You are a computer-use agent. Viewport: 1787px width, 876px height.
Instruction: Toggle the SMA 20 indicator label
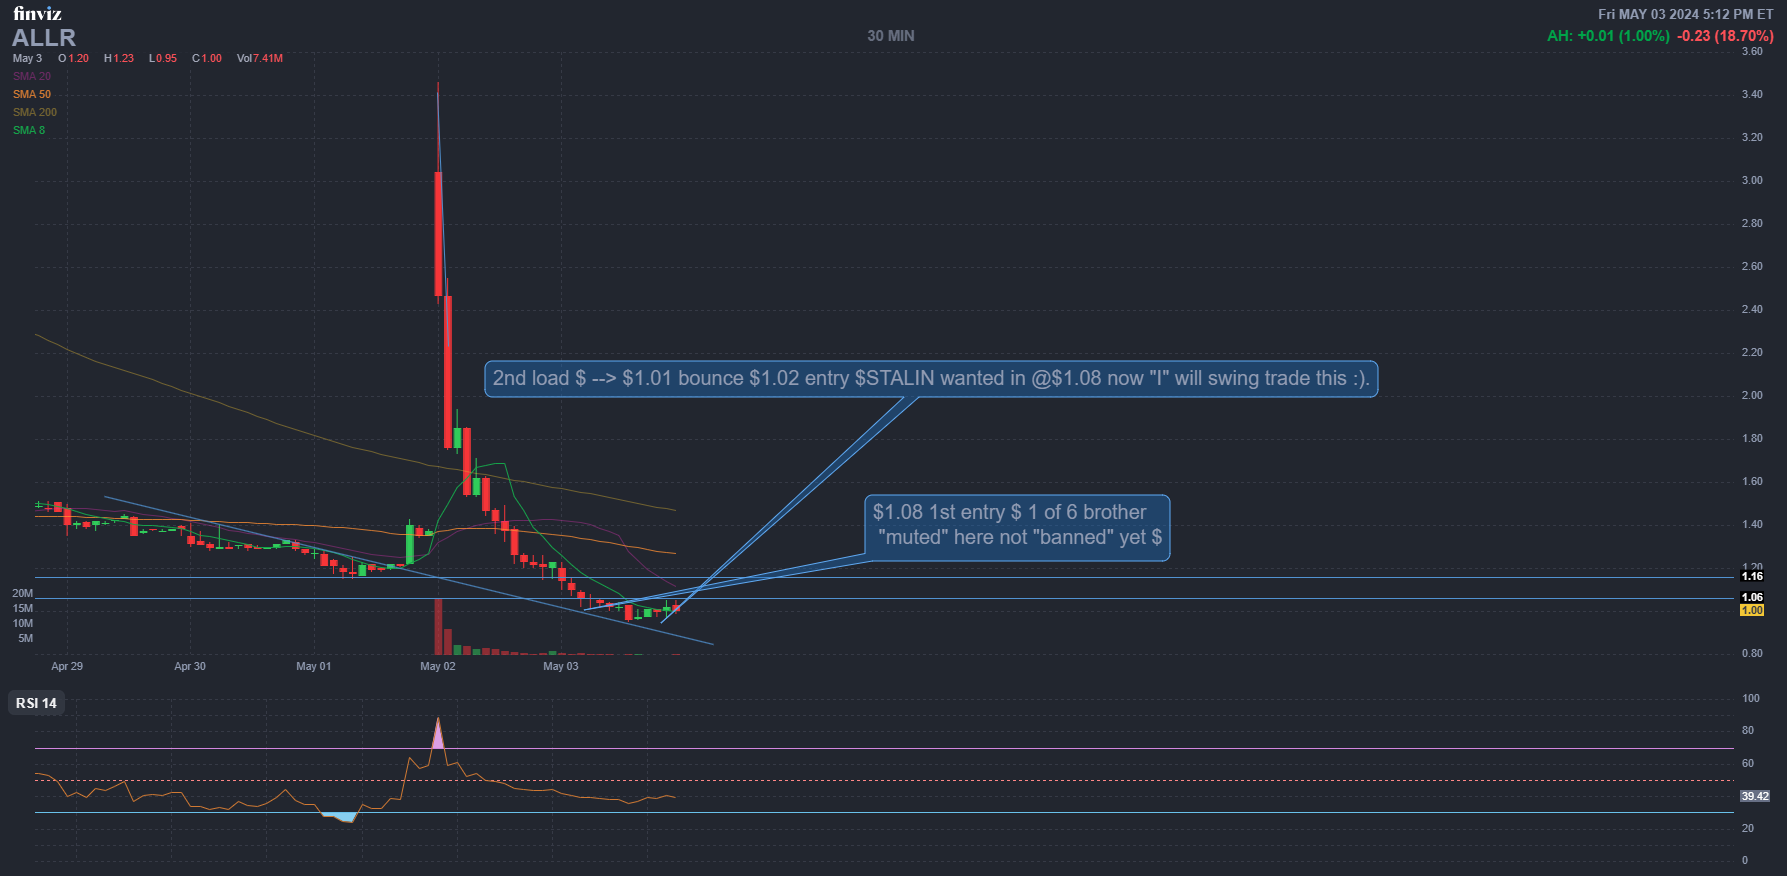coord(32,76)
